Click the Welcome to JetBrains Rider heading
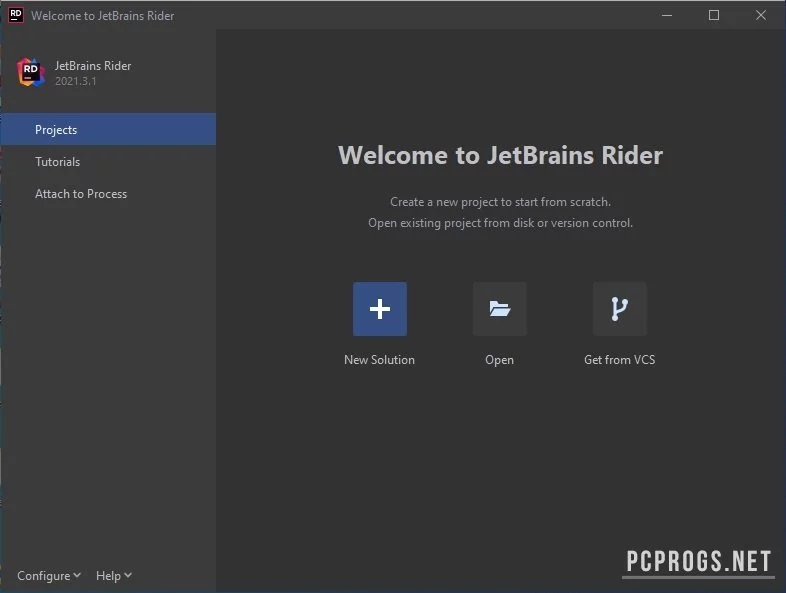Image resolution: width=786 pixels, height=593 pixels. click(500, 155)
